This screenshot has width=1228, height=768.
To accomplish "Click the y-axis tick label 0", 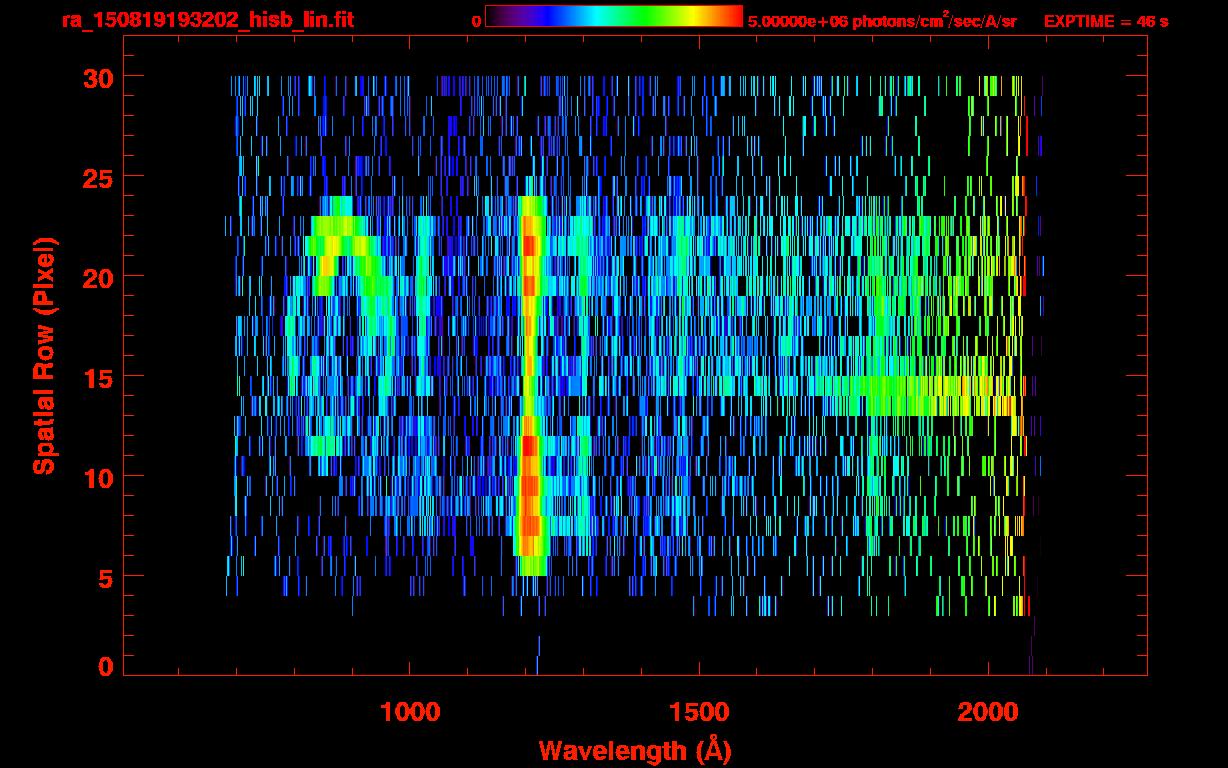I will click(106, 667).
